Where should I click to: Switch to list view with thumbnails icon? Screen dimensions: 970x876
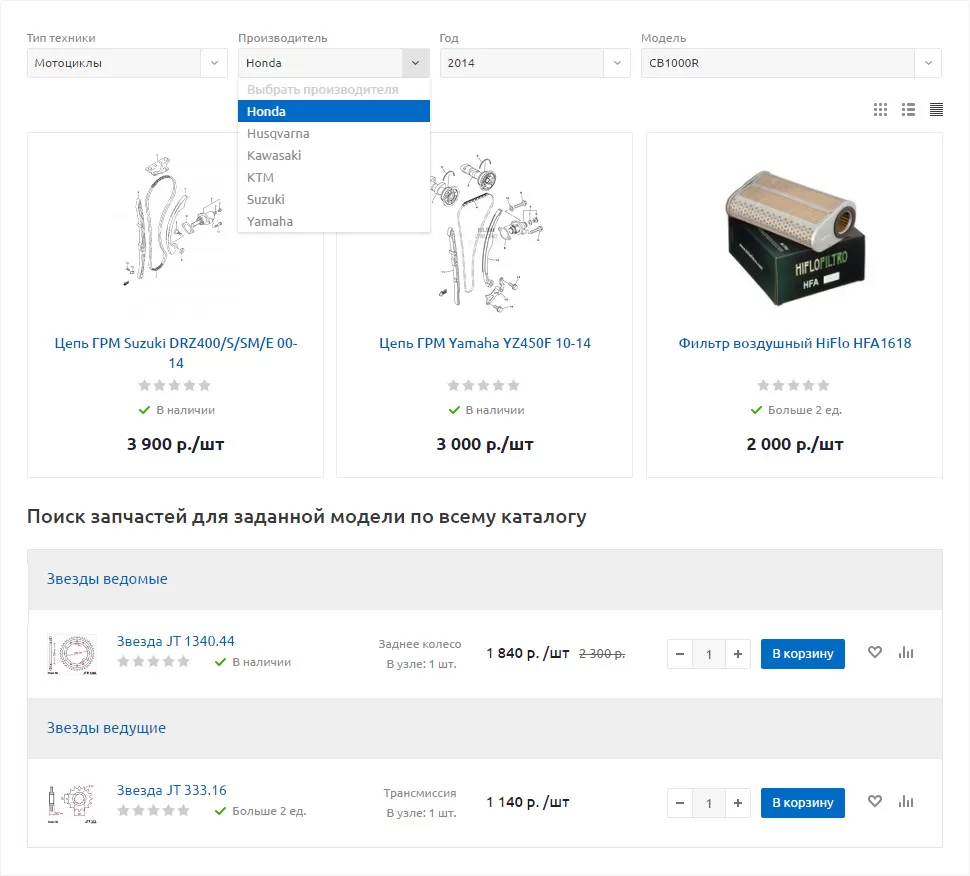908,110
